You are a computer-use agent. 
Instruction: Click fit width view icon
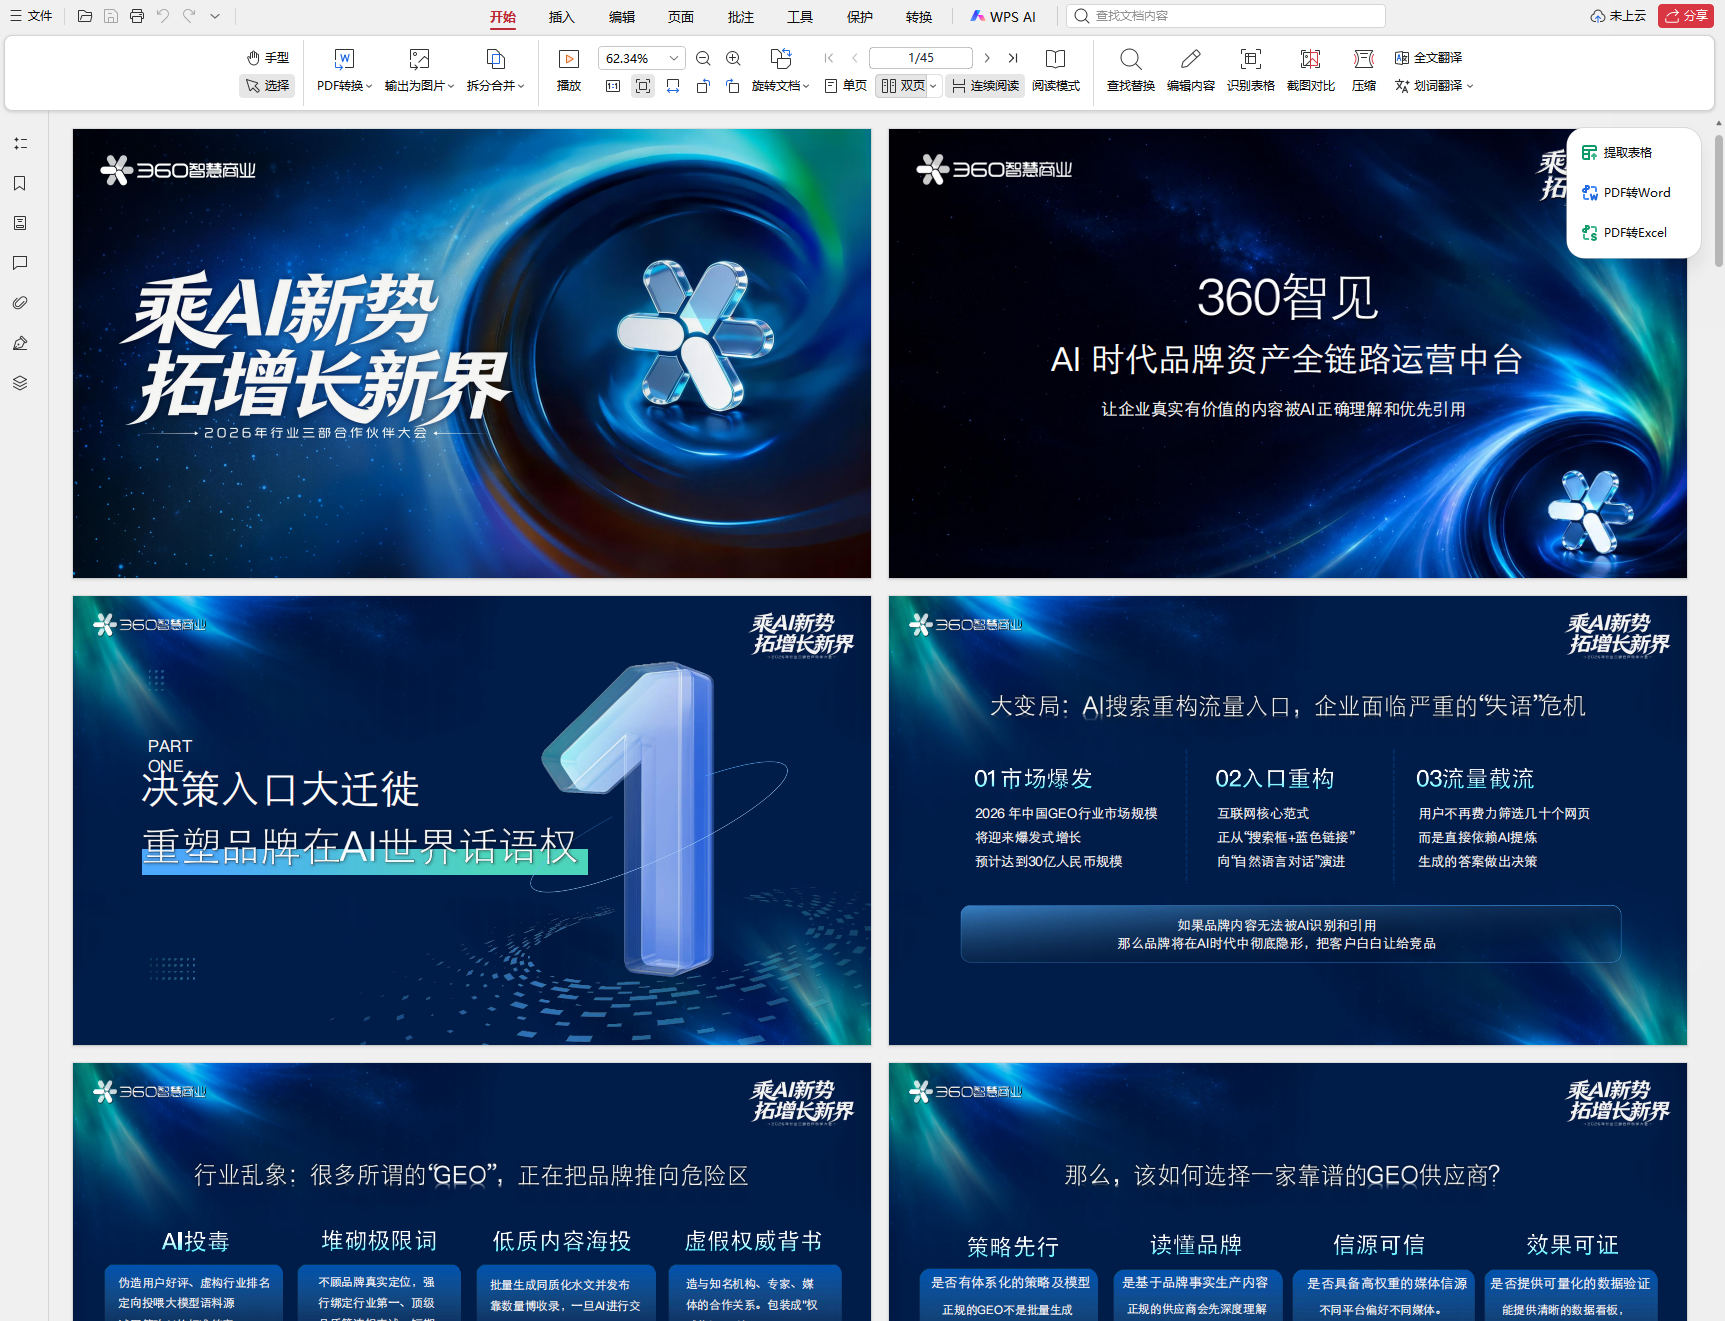pos(673,86)
